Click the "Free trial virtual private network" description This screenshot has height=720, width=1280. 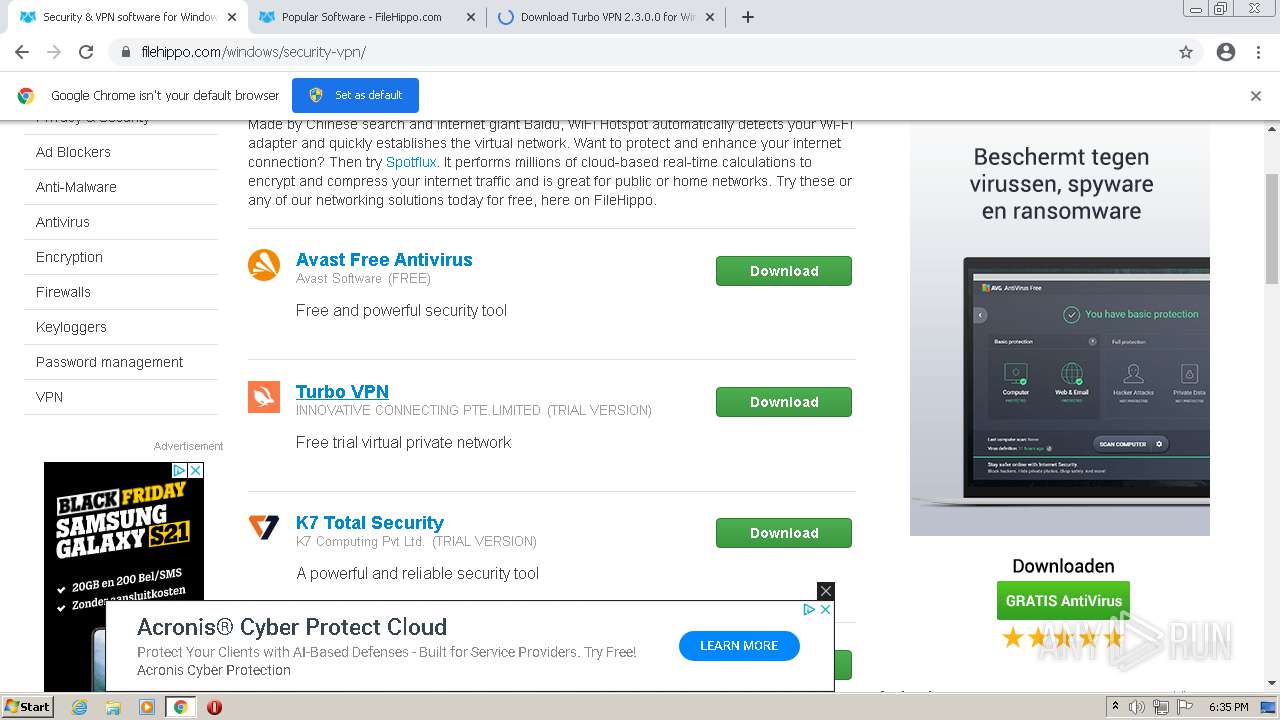403,442
